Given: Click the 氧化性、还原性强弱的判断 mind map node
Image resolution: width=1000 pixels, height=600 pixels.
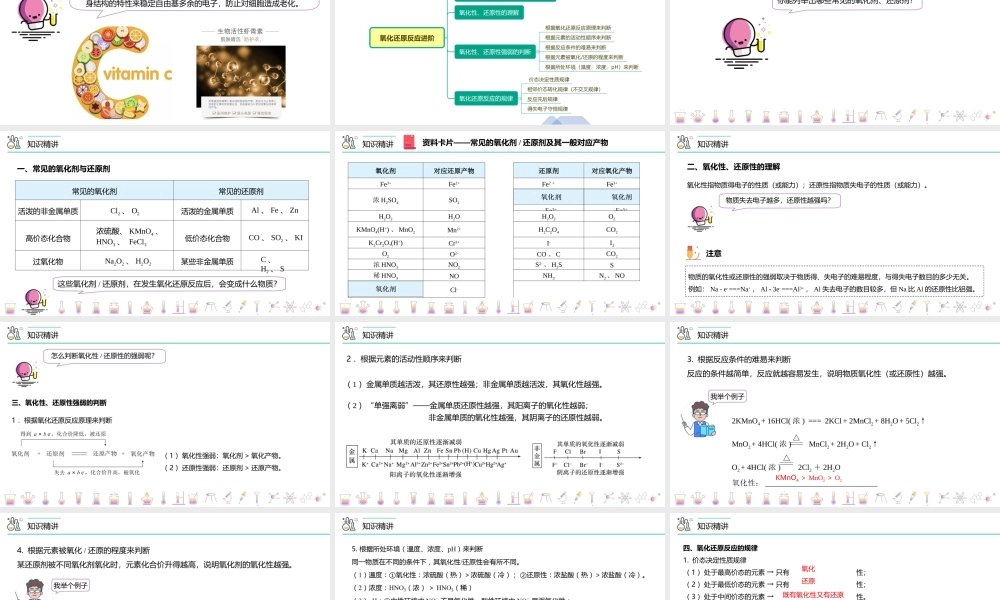Looking at the screenshot, I should [x=495, y=52].
